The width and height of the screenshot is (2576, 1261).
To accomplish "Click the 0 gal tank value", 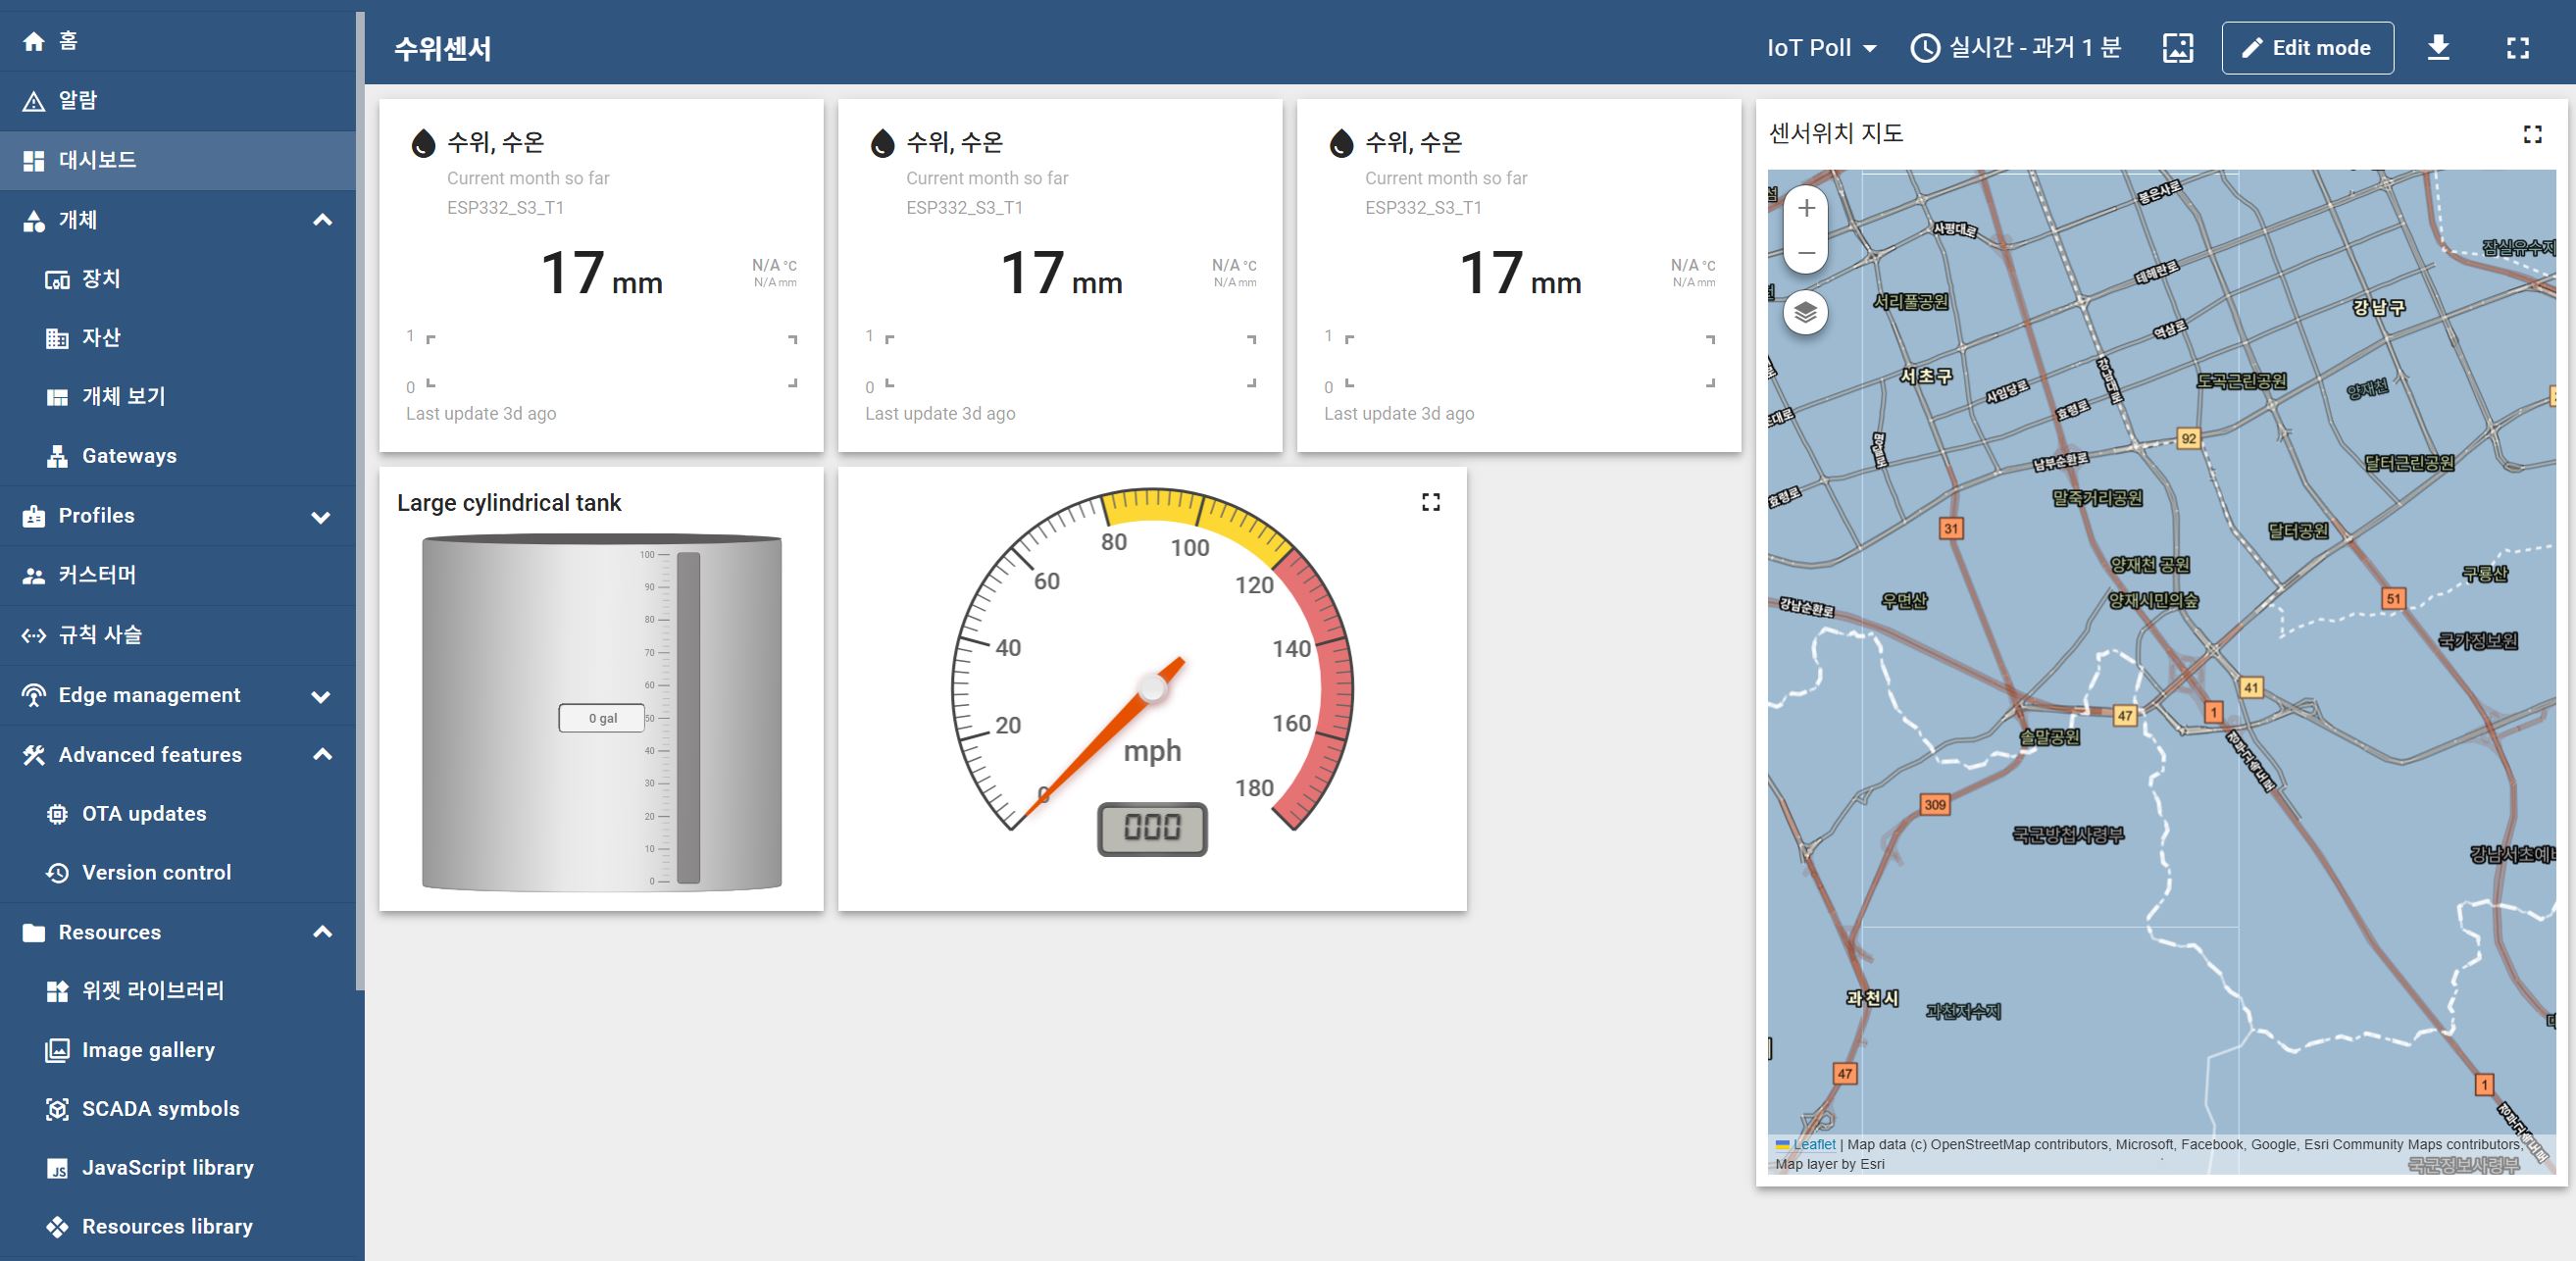I will [x=602, y=718].
